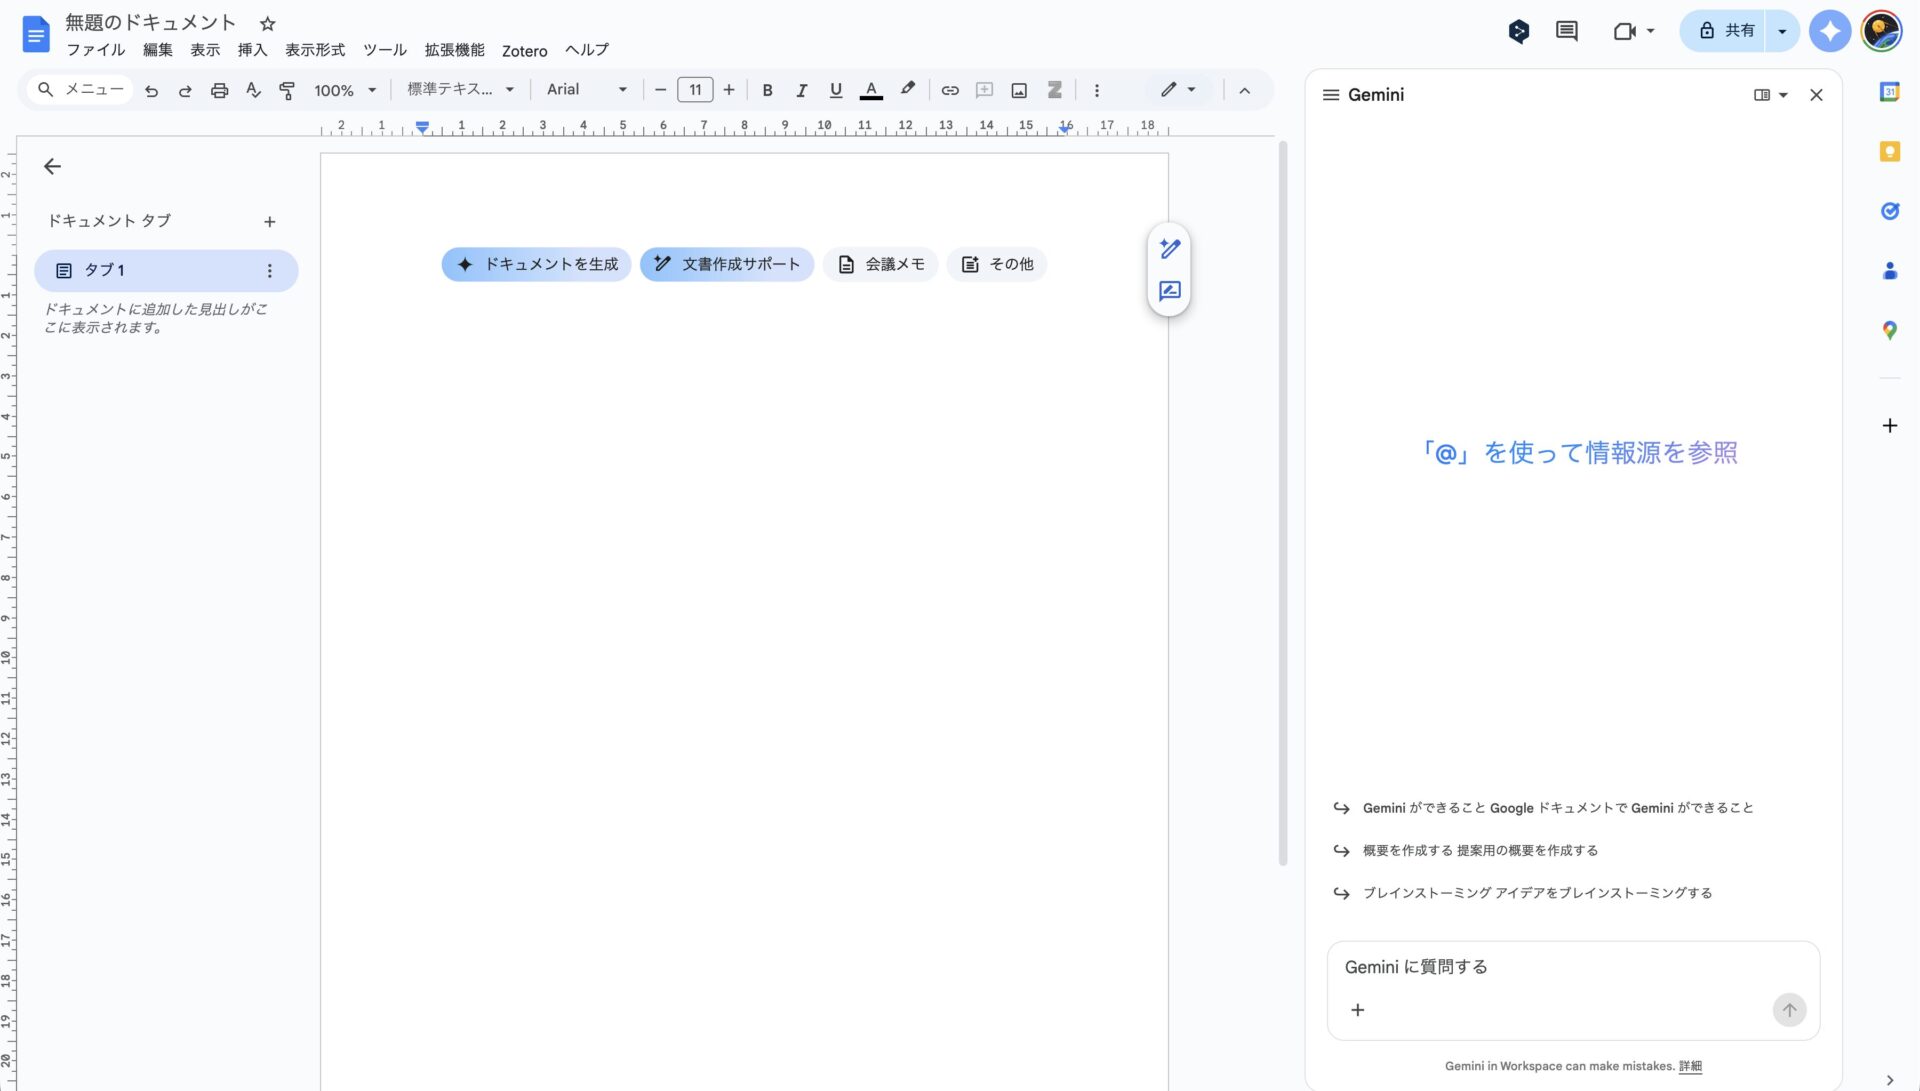The image size is (1920, 1091).
Task: Insert a link with the link icon
Action: click(x=950, y=90)
